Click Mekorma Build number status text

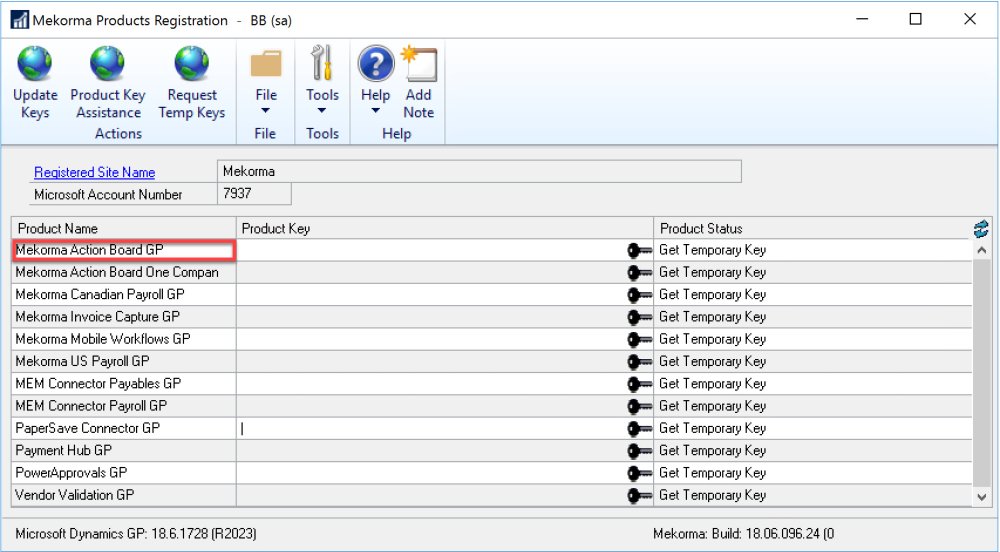744,534
